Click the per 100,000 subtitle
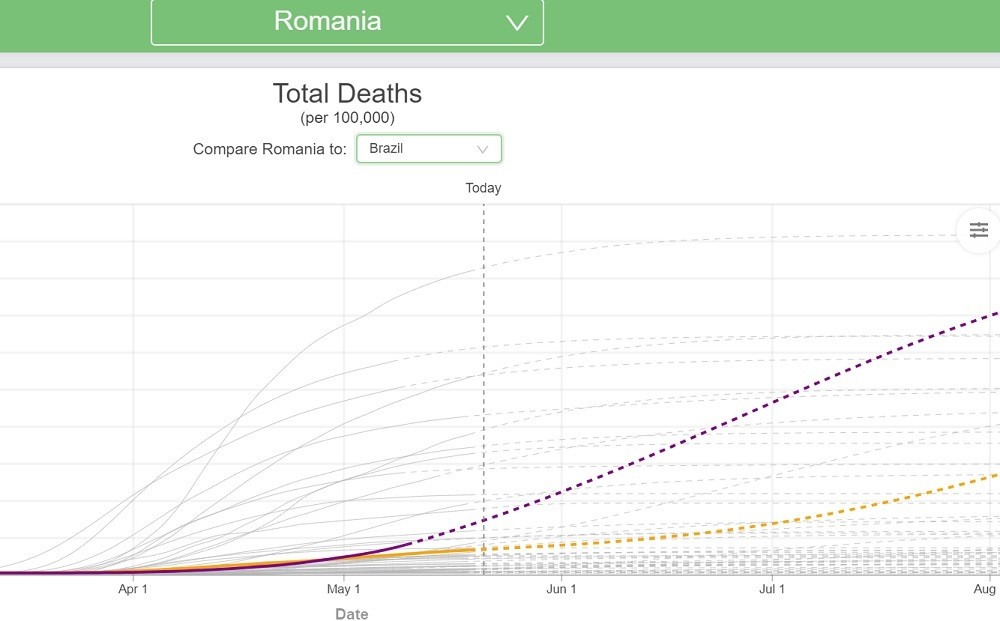 (347, 118)
